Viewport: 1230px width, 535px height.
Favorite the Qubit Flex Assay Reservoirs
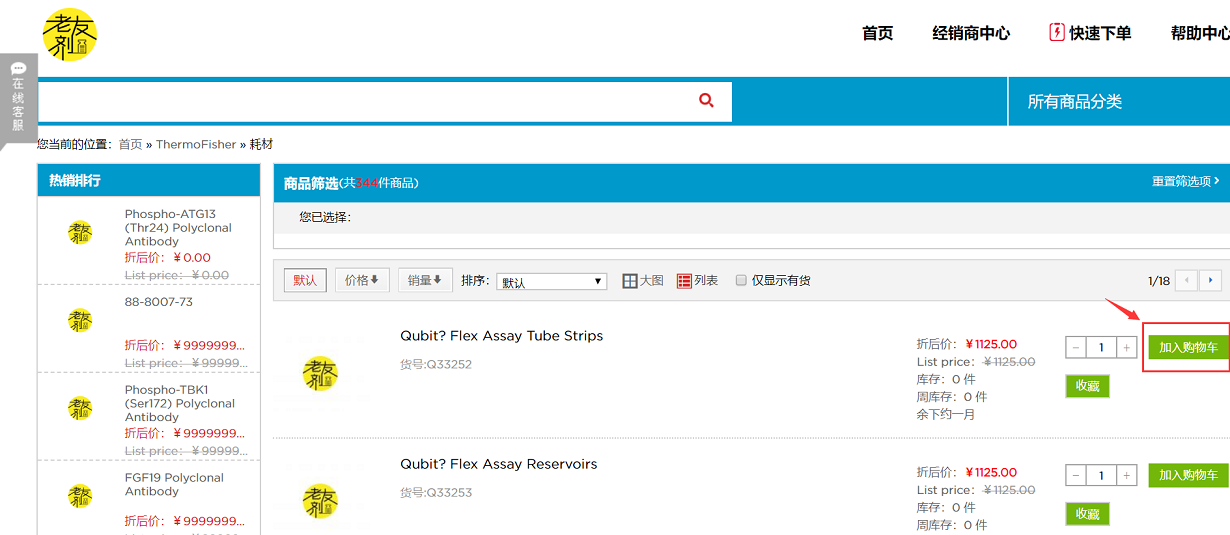[1087, 514]
